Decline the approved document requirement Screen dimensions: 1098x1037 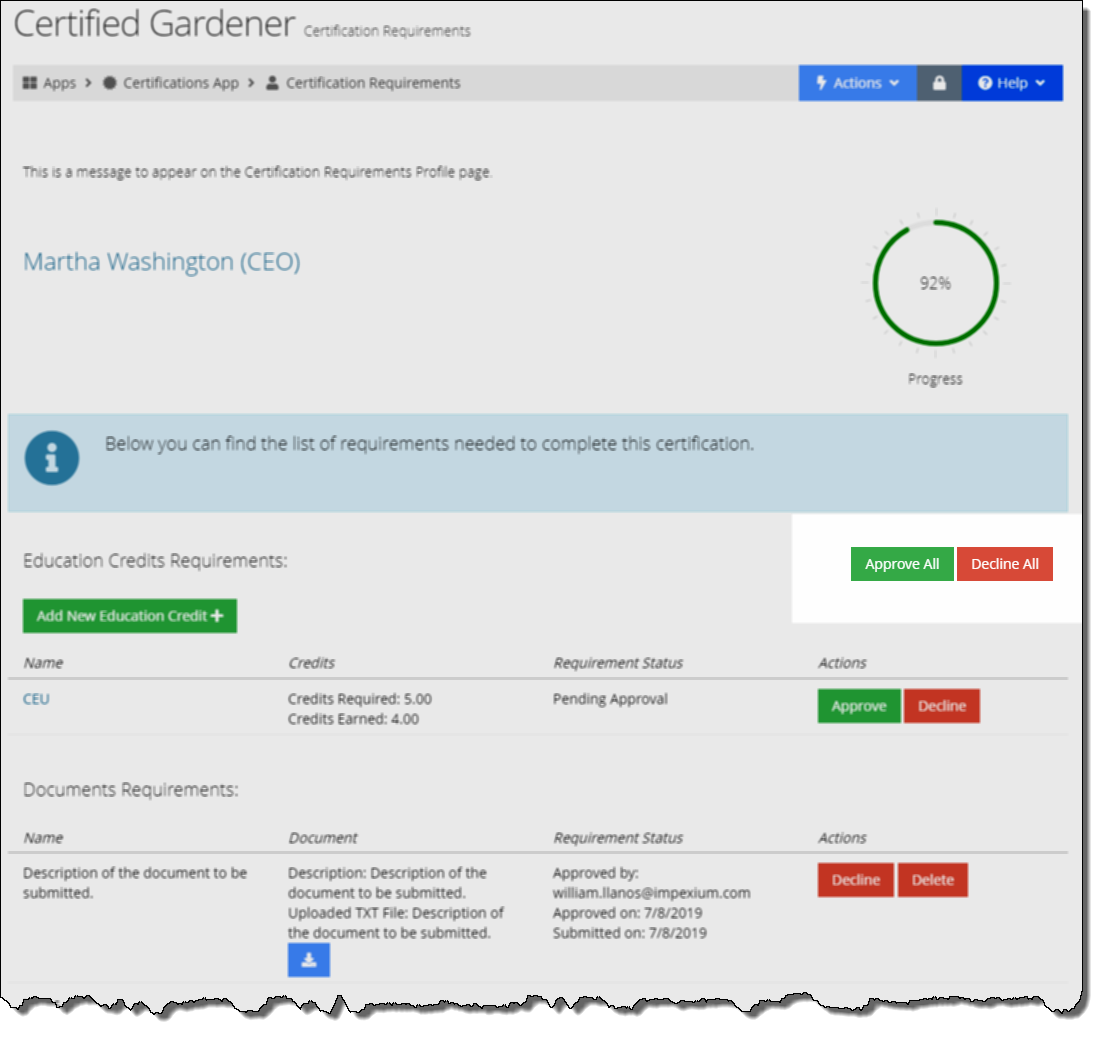pos(856,879)
